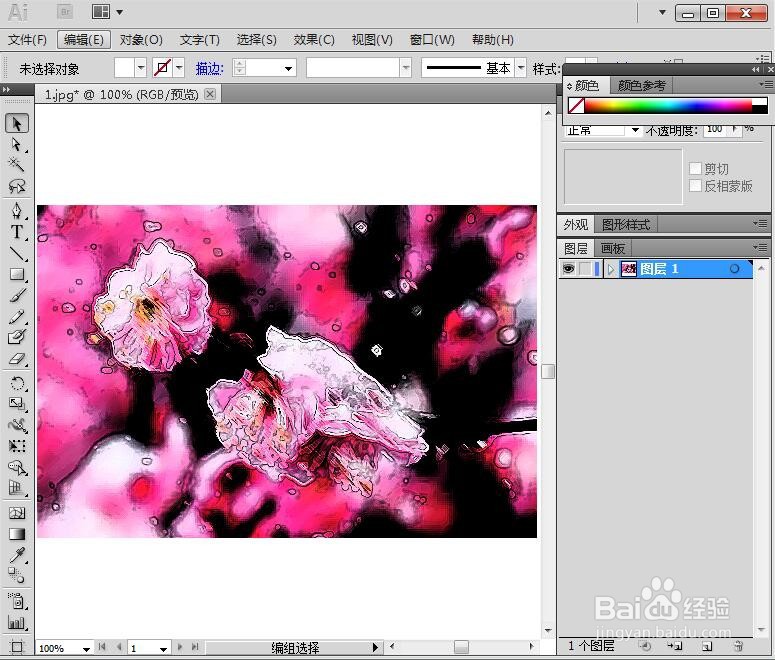This screenshot has height=660, width=775.
Task: Select the Mesh tool
Action: (x=17, y=513)
